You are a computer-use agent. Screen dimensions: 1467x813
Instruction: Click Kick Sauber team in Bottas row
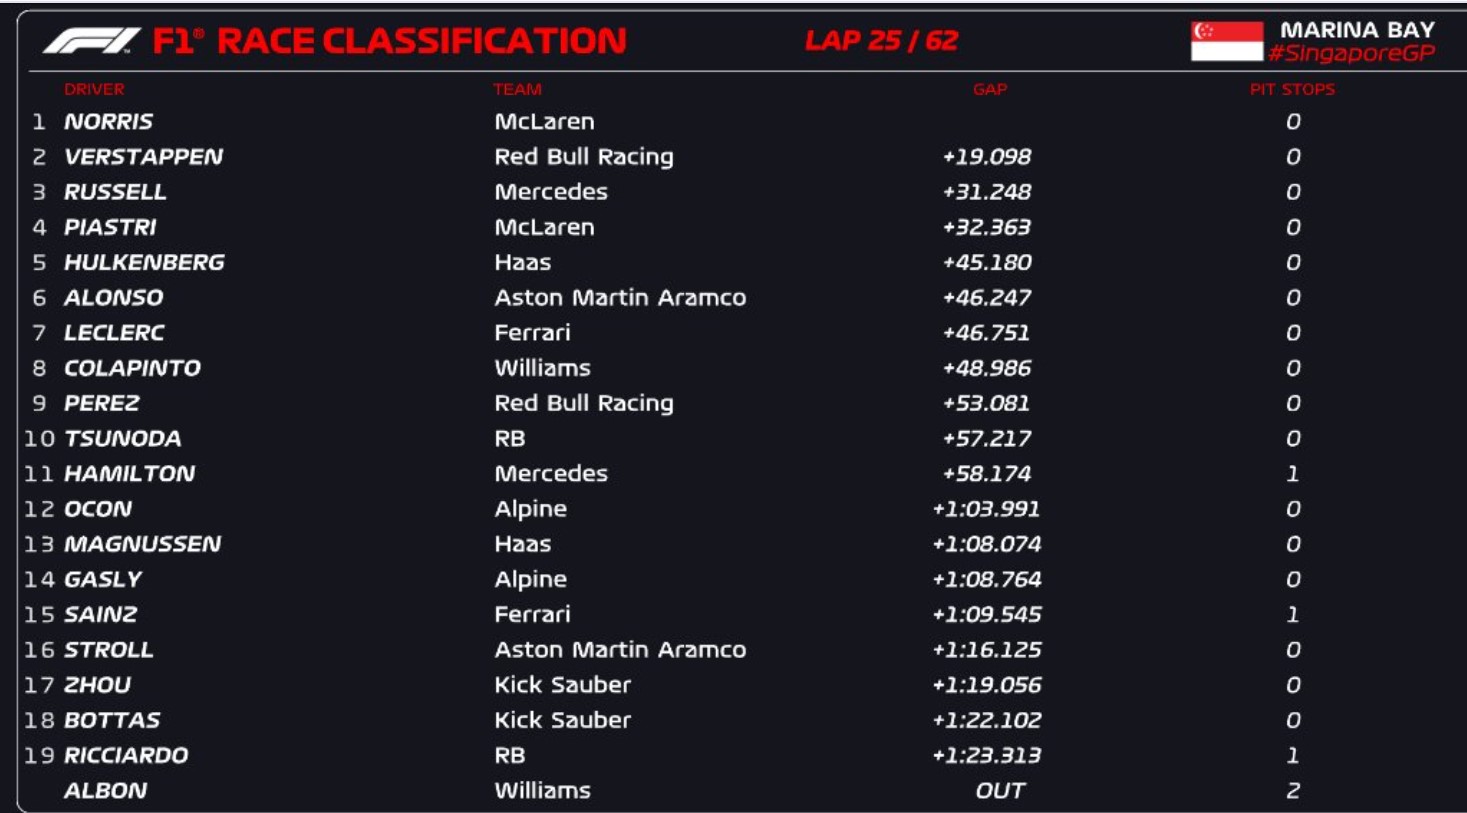[562, 720]
